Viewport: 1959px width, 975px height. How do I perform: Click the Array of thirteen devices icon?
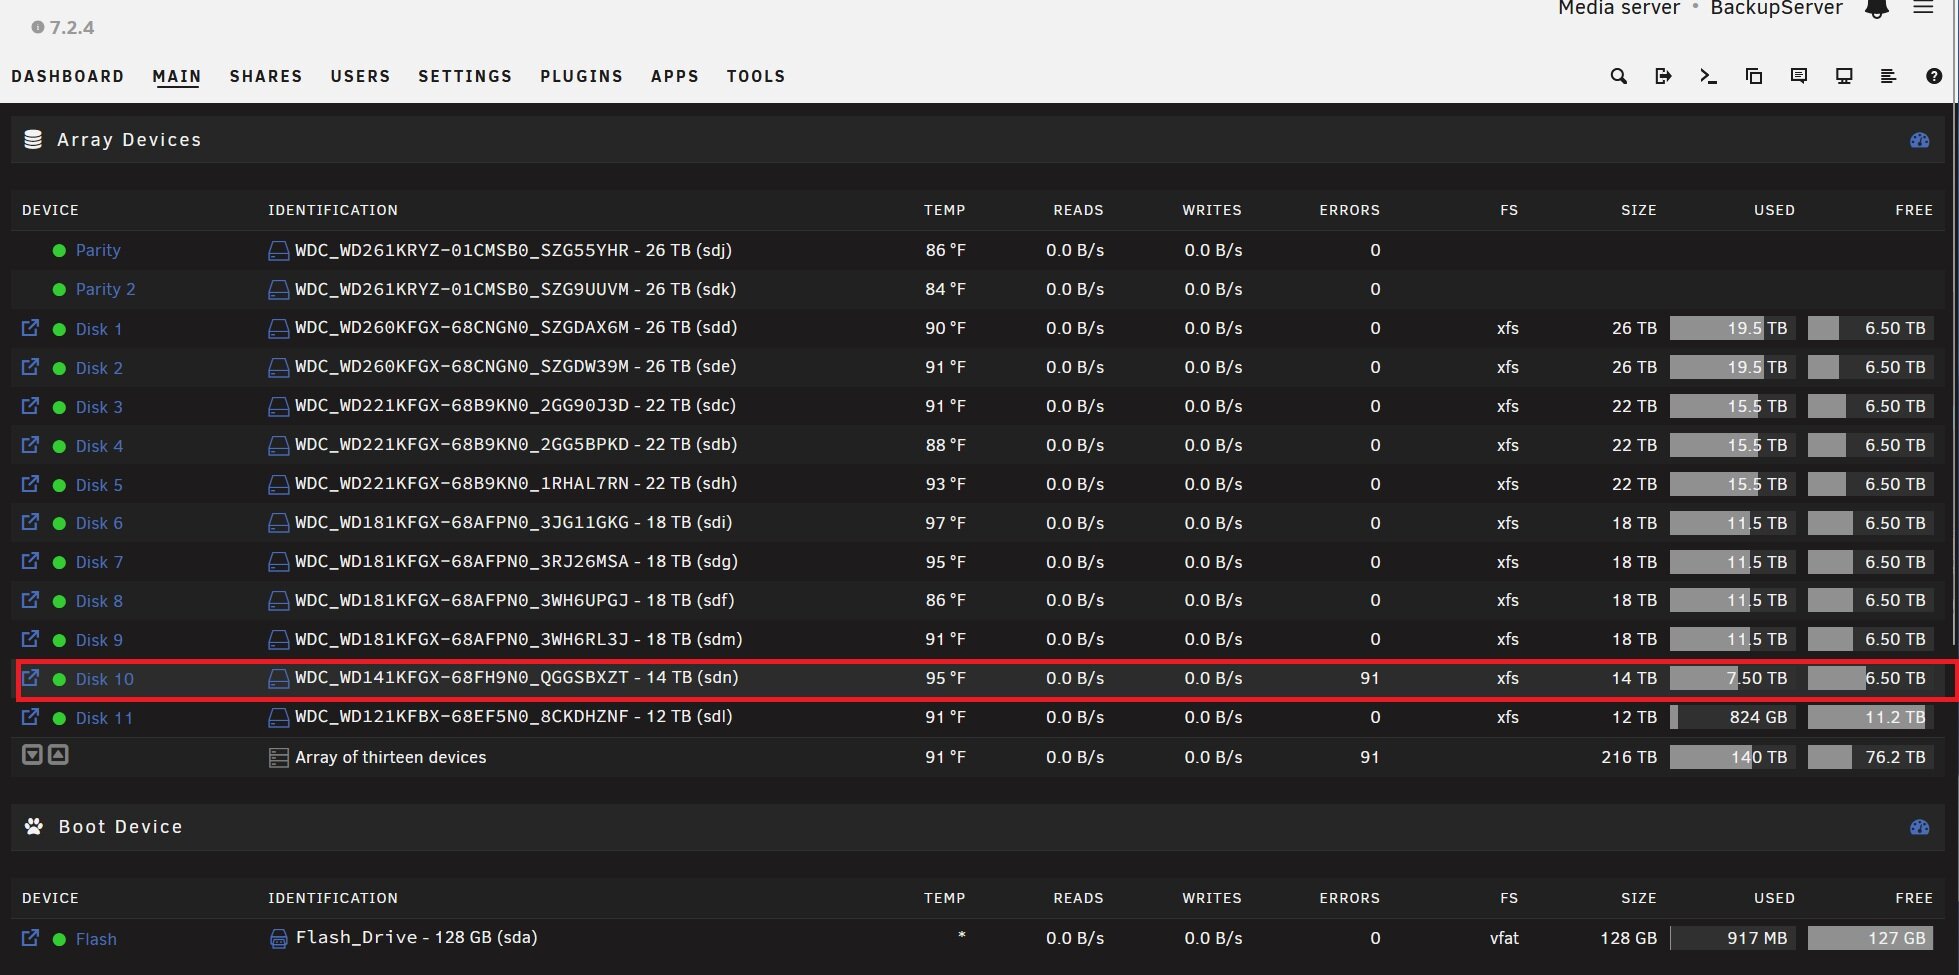click(x=278, y=758)
